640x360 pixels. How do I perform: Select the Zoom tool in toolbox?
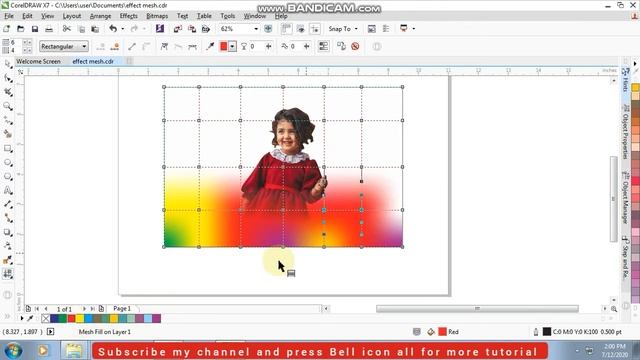point(8,107)
